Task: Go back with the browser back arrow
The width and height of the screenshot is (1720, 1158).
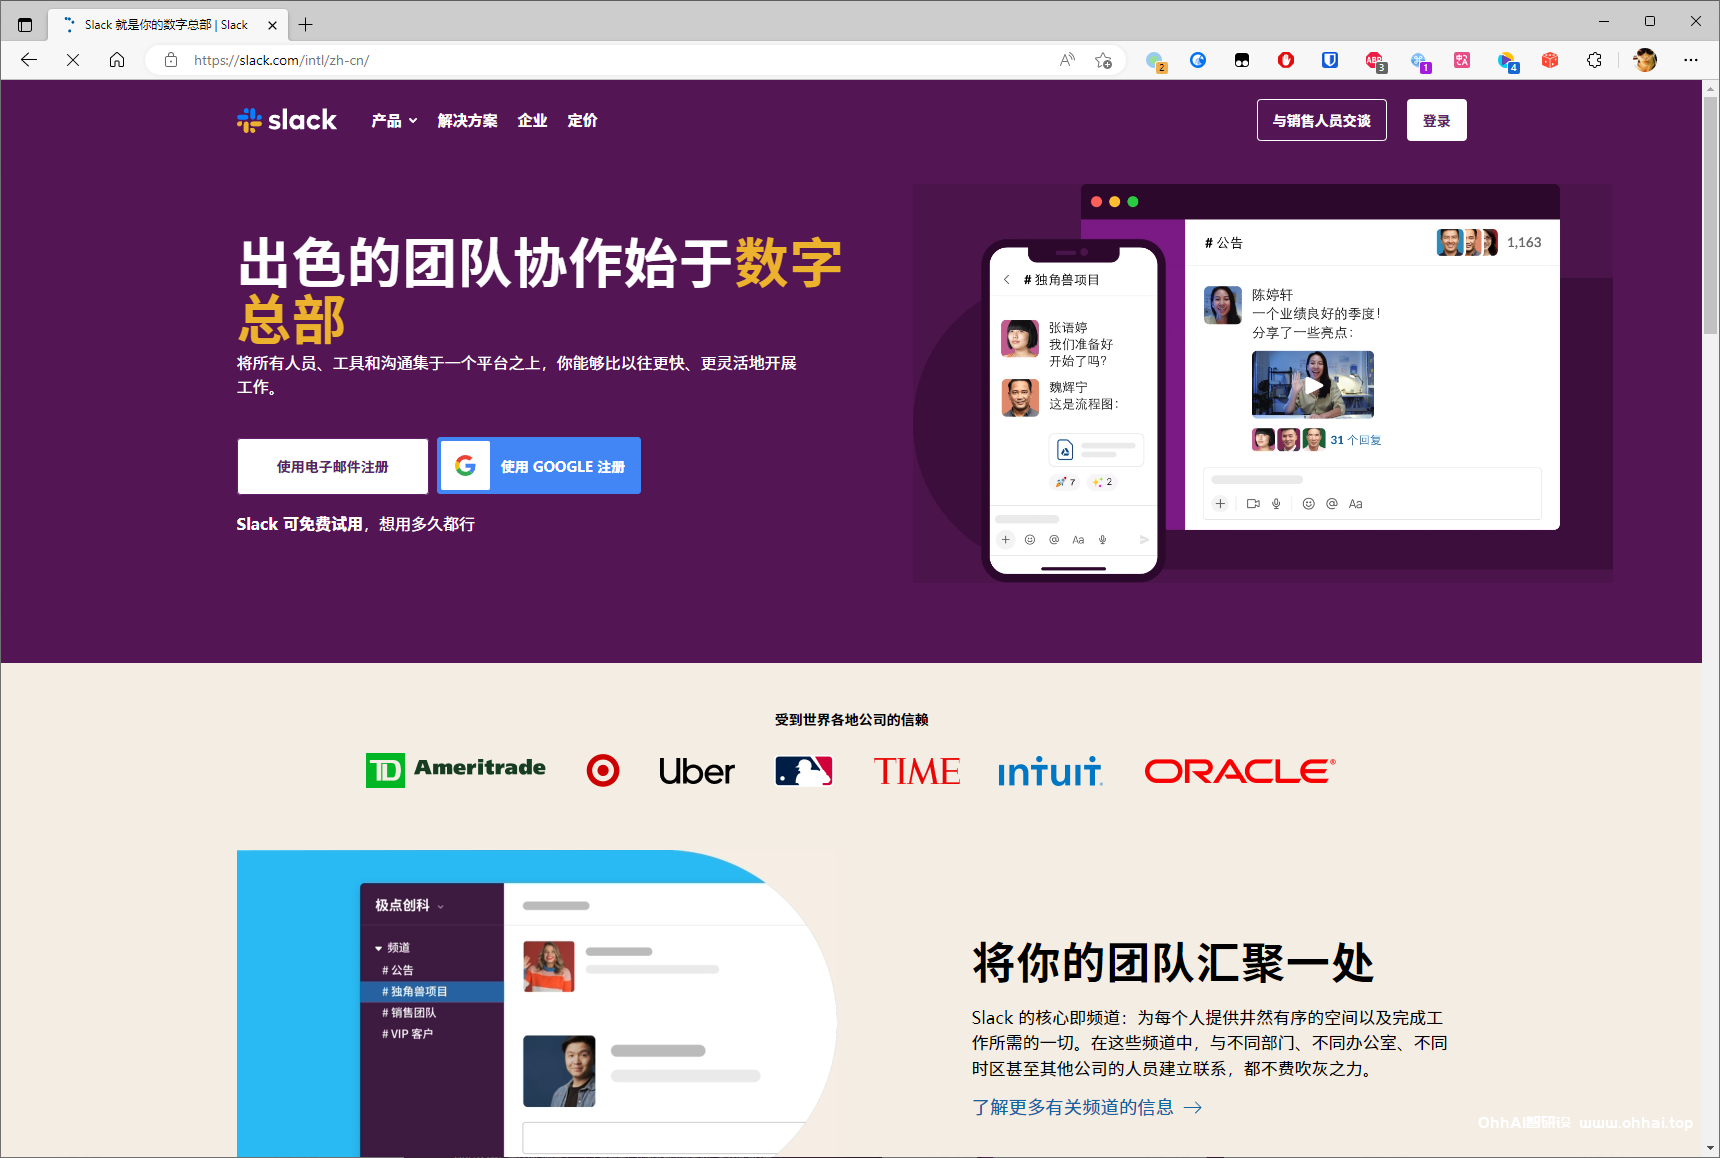Action: pyautogui.click(x=28, y=60)
